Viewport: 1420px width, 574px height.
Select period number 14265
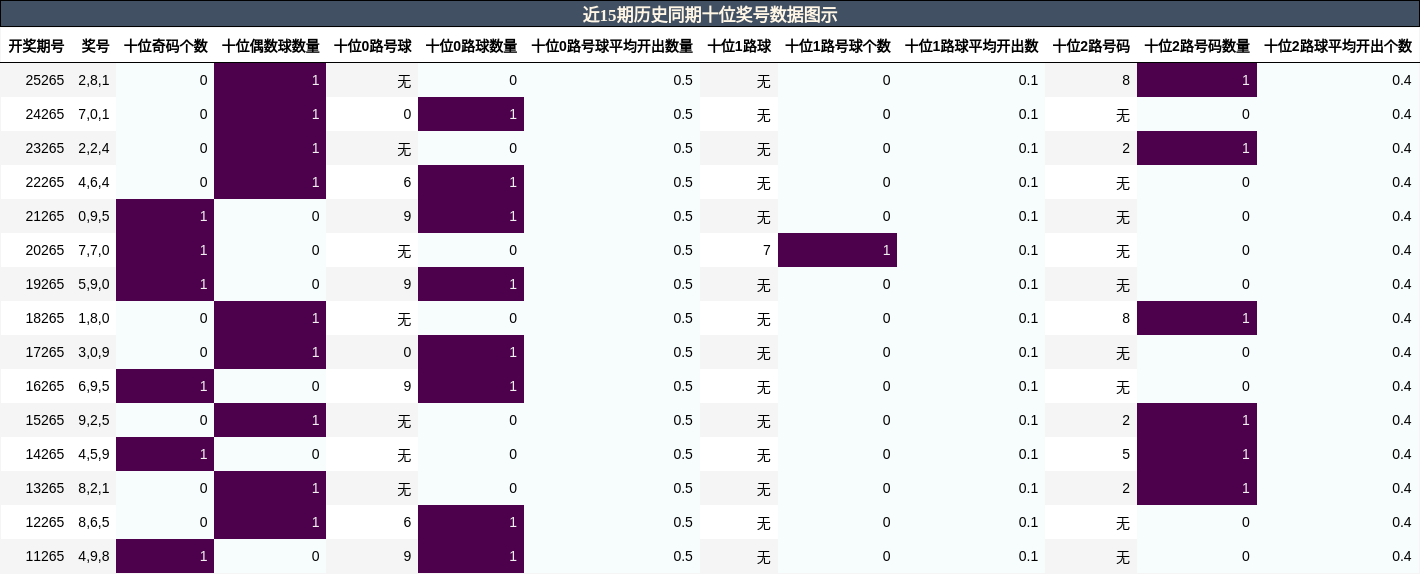coord(45,454)
